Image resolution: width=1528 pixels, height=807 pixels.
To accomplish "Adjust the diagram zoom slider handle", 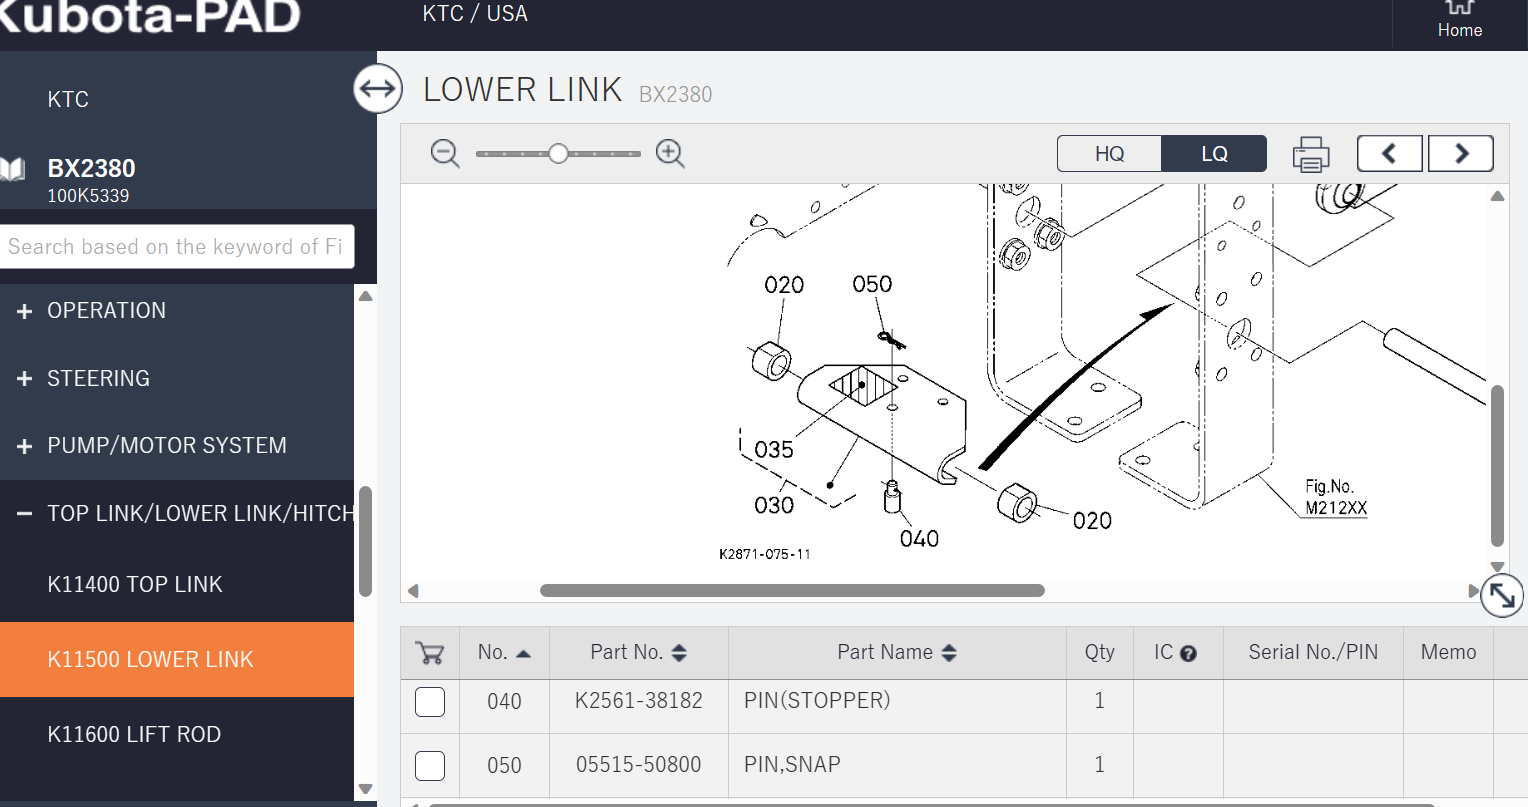I will click(558, 153).
